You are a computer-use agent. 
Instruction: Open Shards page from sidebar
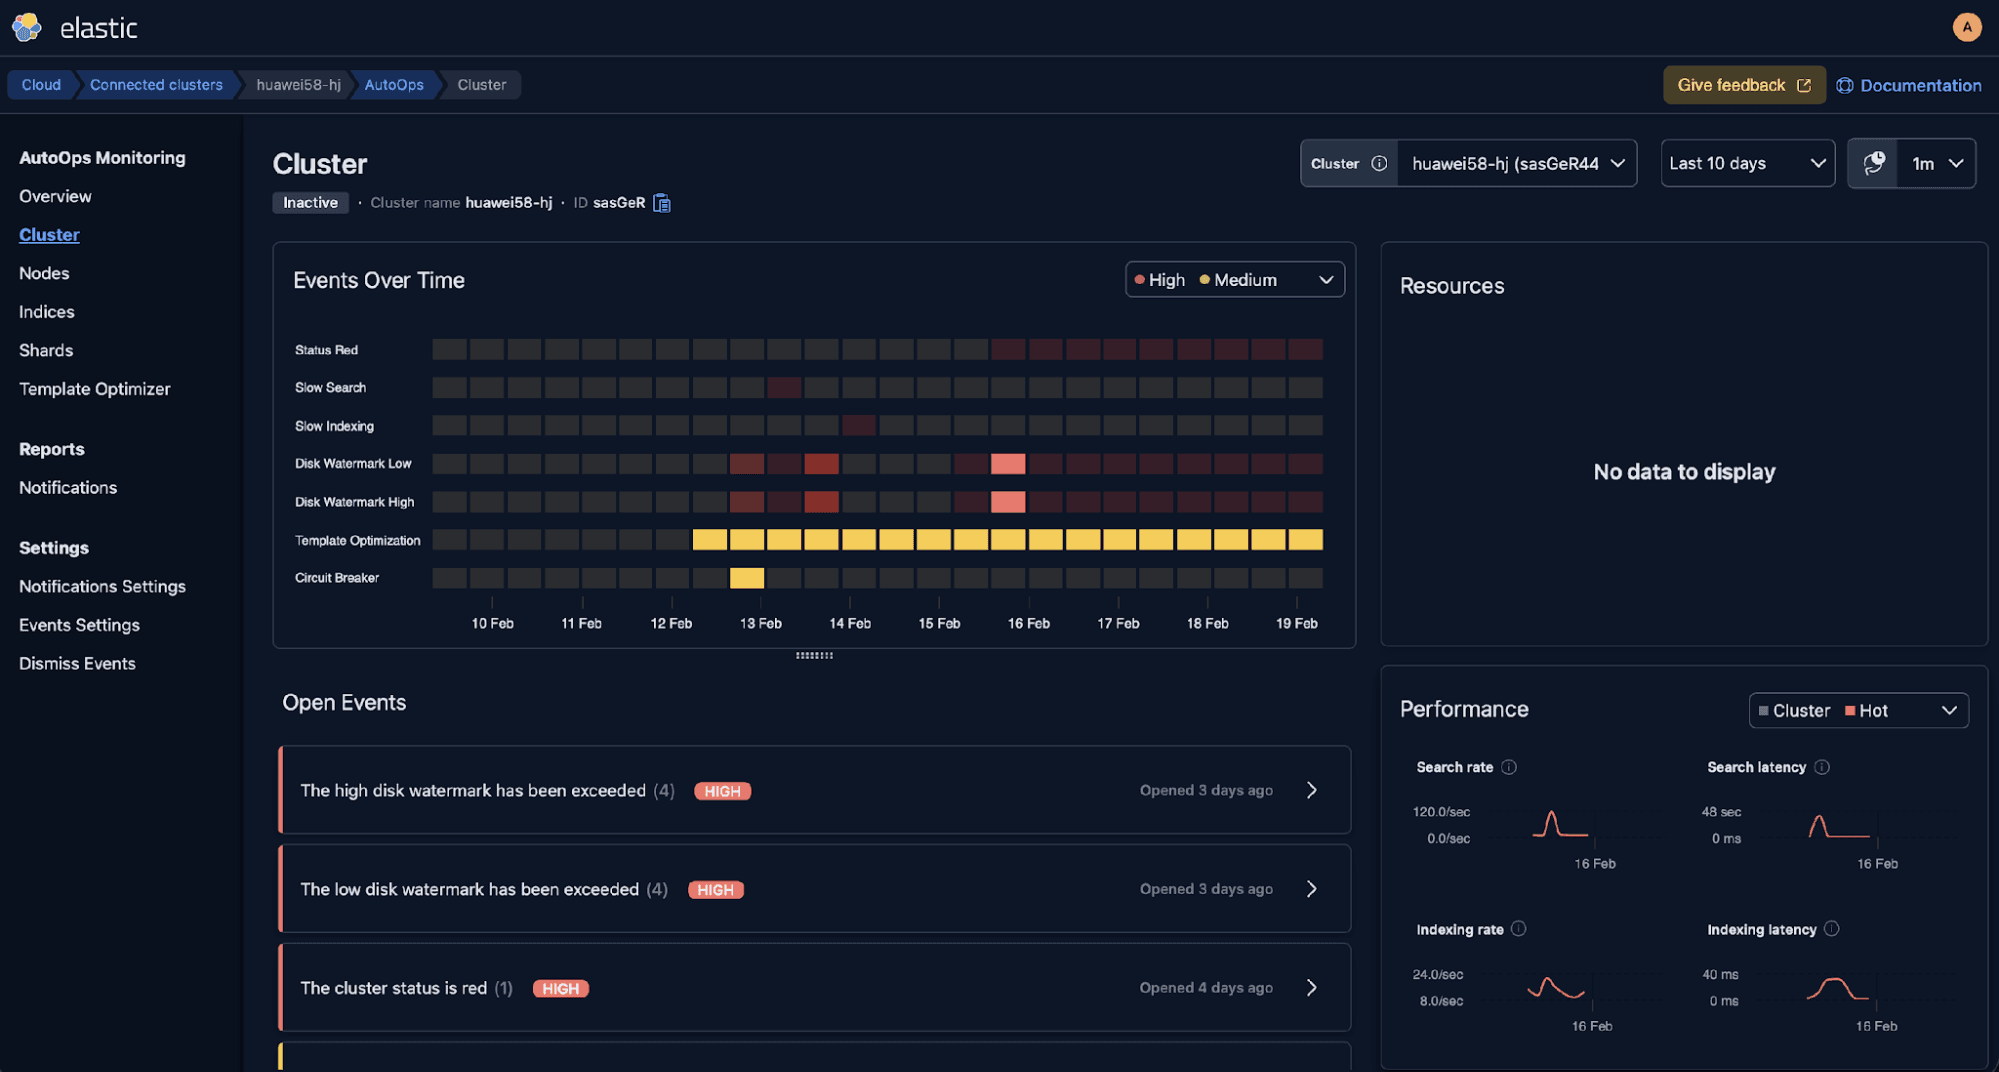click(x=46, y=350)
